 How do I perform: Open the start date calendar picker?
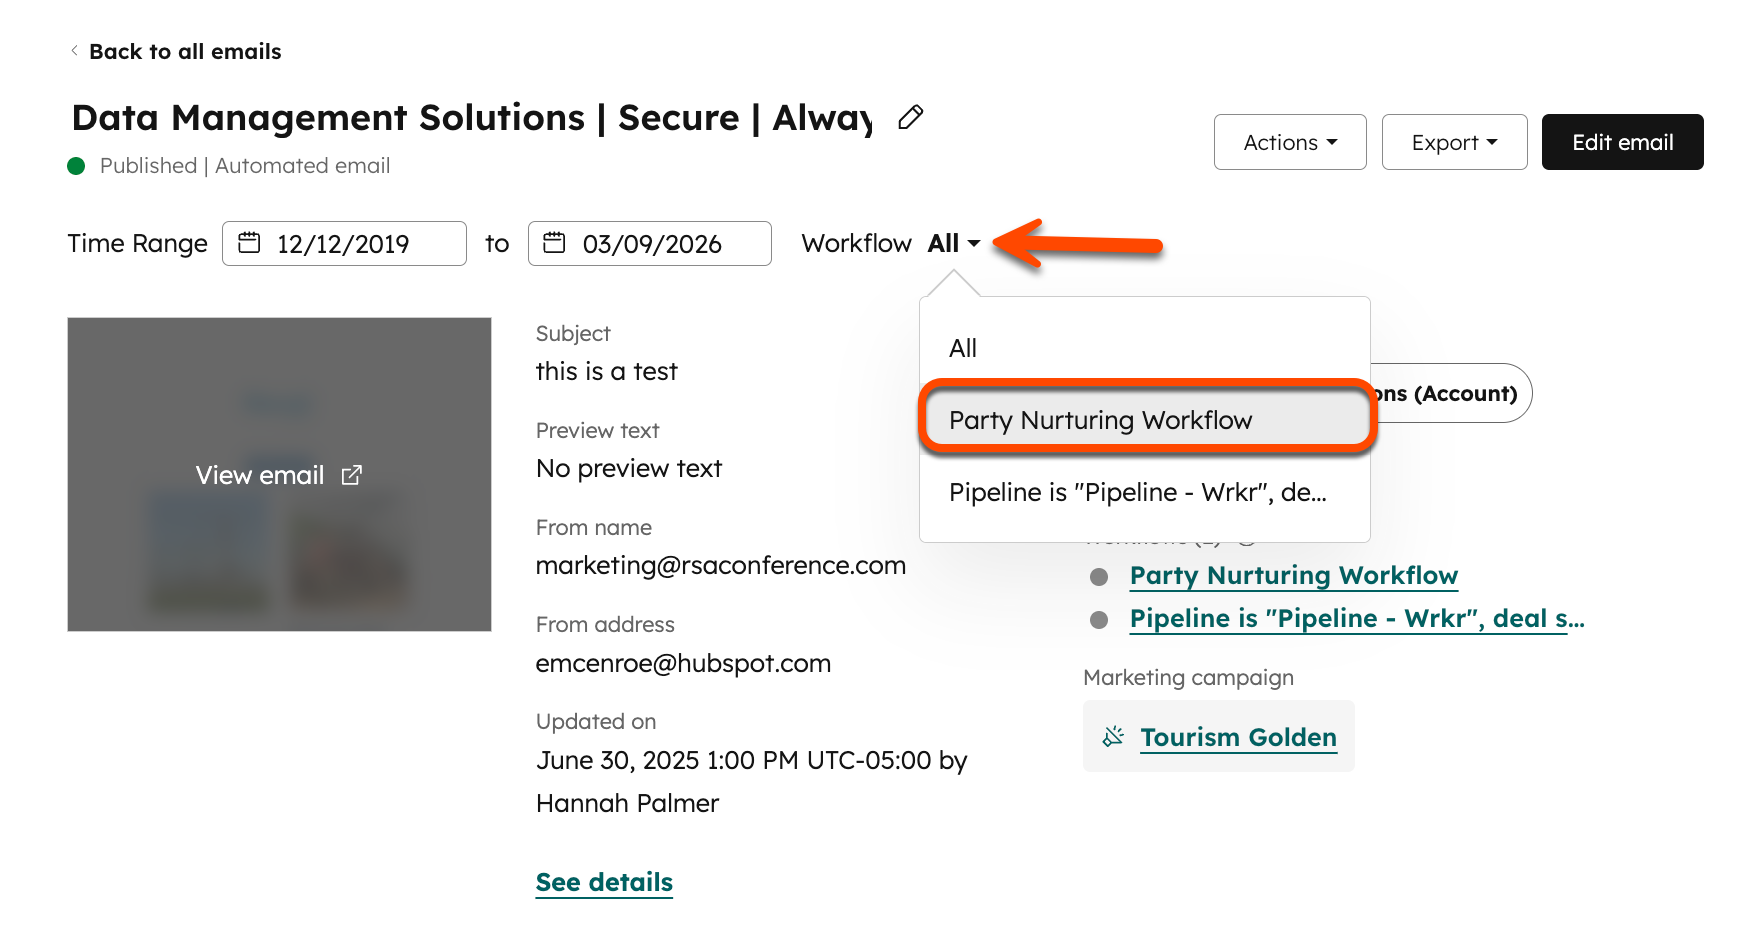250,243
